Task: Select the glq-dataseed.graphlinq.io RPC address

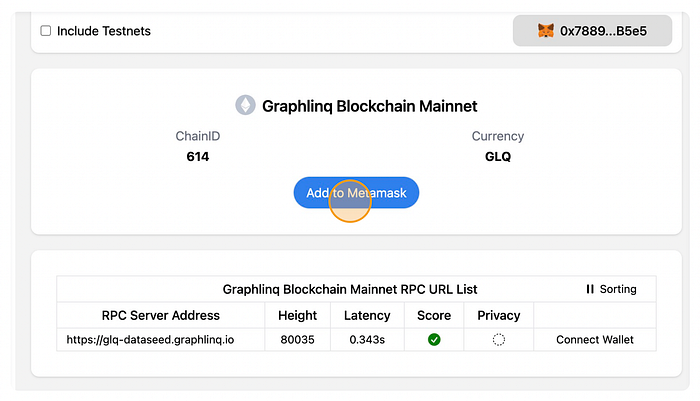Action: [x=150, y=340]
